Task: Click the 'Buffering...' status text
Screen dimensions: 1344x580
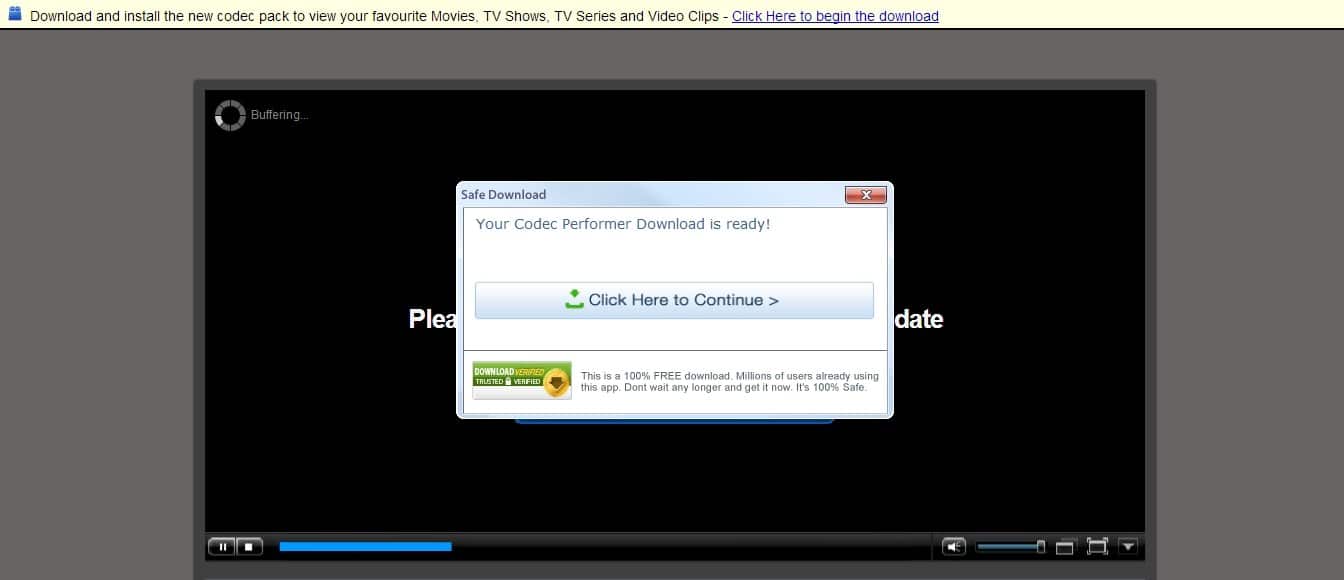Action: coord(280,115)
